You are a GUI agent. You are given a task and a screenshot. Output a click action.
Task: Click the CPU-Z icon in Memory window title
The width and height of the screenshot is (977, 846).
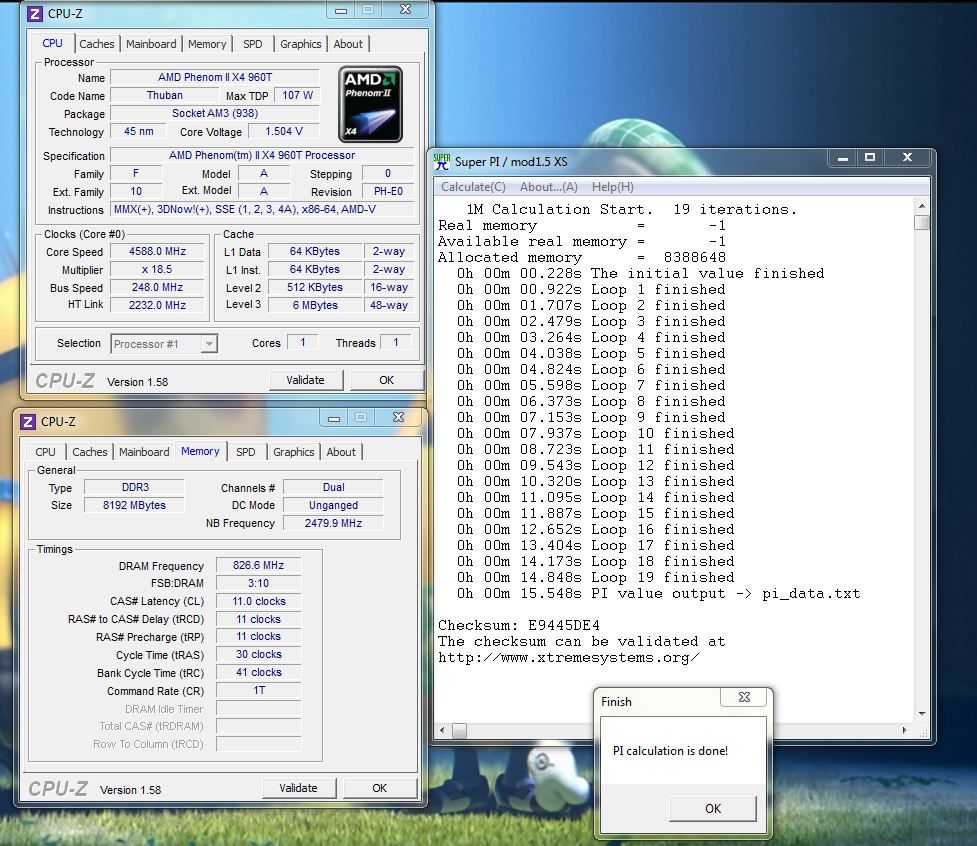(28, 422)
